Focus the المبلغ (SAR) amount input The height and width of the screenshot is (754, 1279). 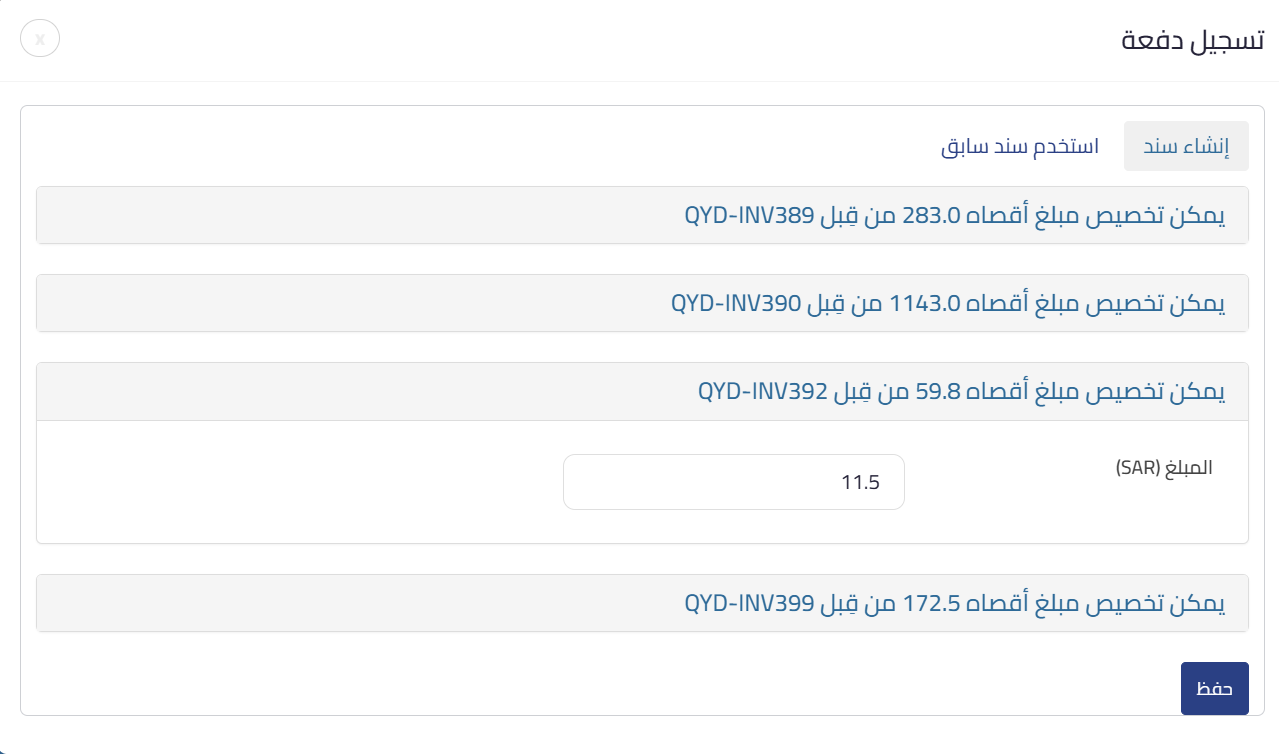coord(733,481)
